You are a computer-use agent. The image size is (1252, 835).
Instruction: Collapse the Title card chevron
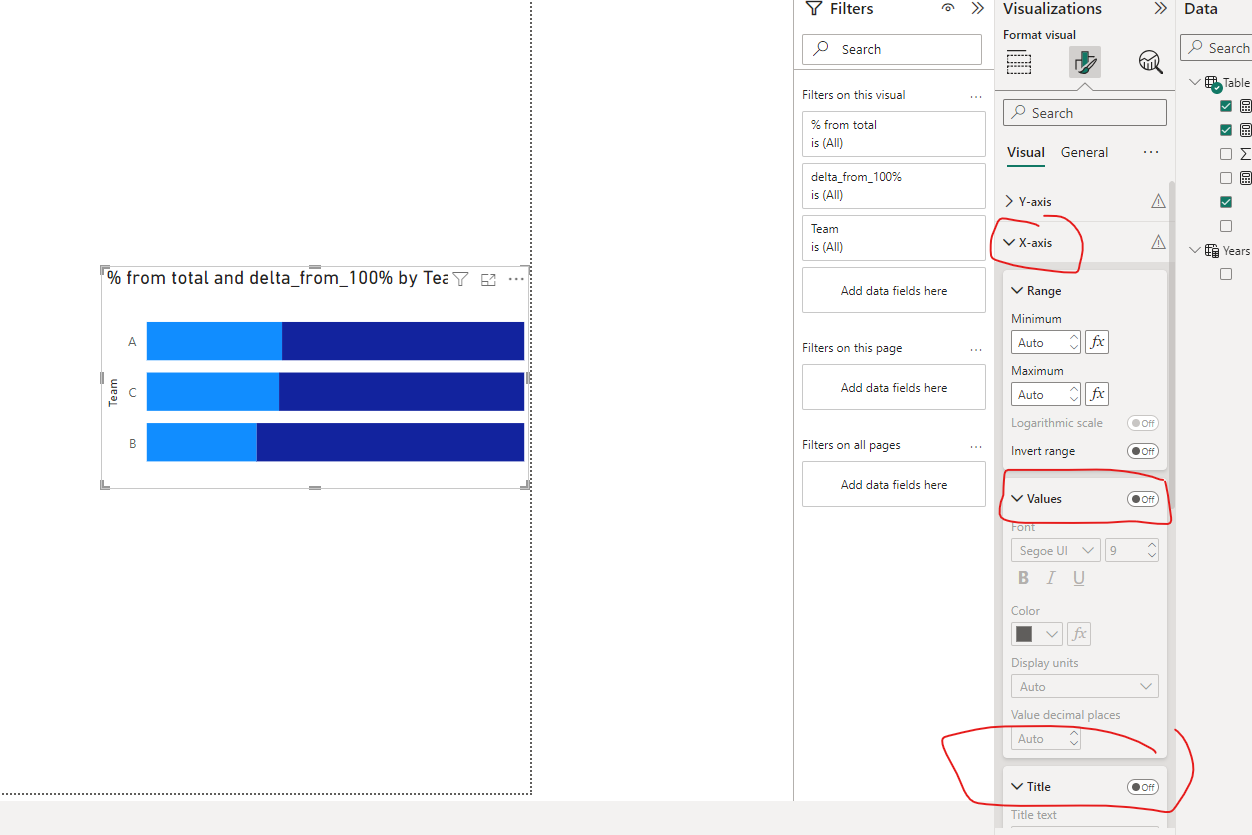click(x=1018, y=787)
